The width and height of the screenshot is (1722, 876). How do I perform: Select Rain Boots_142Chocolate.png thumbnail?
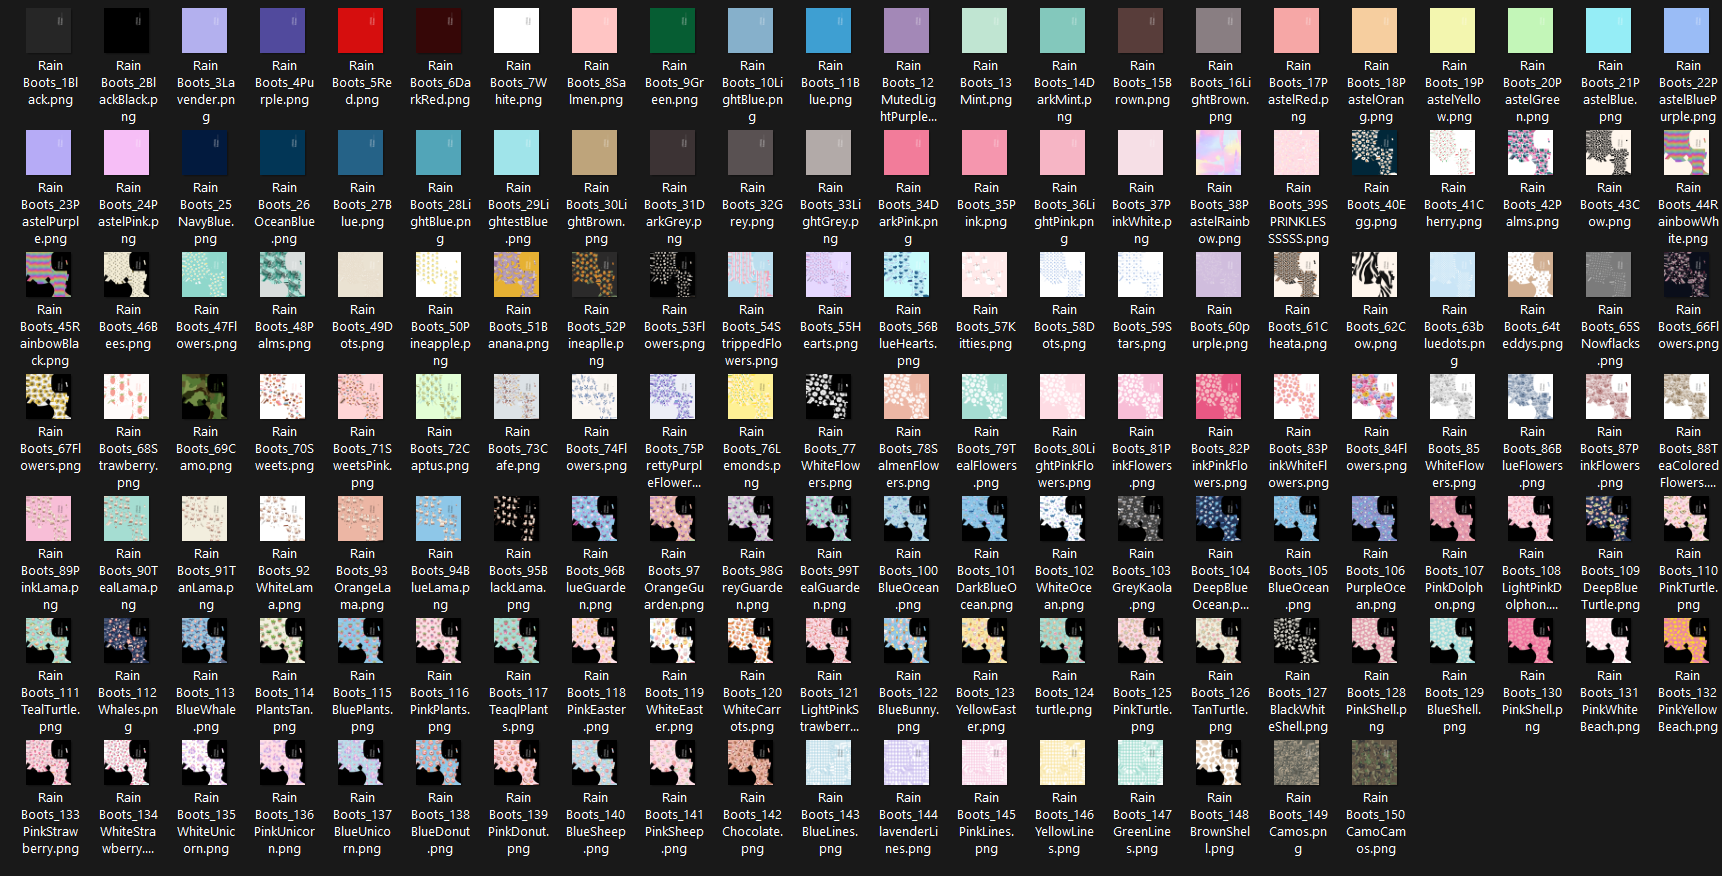point(751,763)
